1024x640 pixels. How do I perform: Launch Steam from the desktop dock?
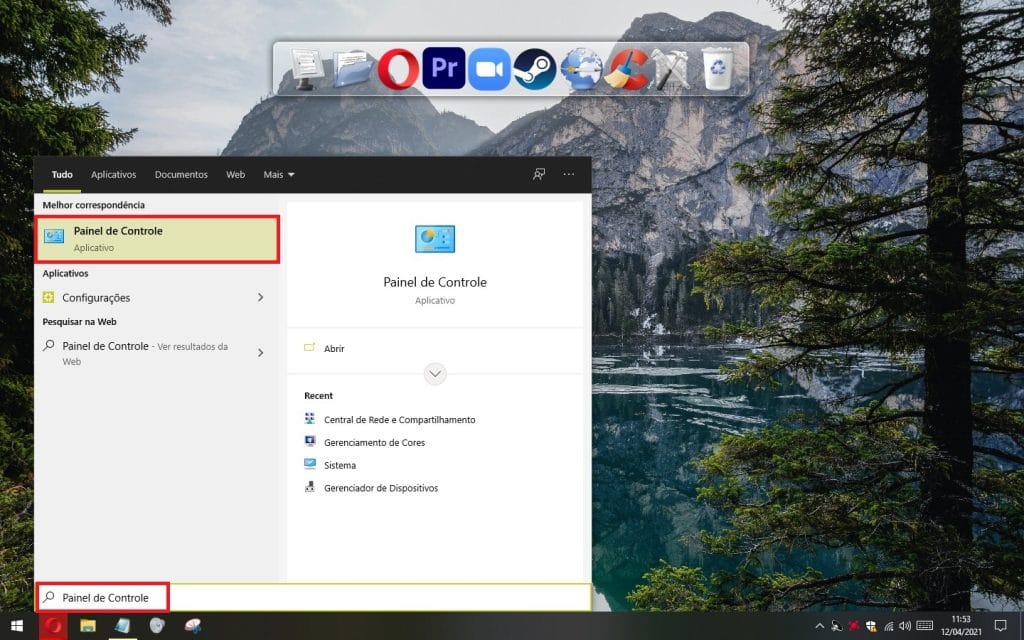(x=534, y=69)
